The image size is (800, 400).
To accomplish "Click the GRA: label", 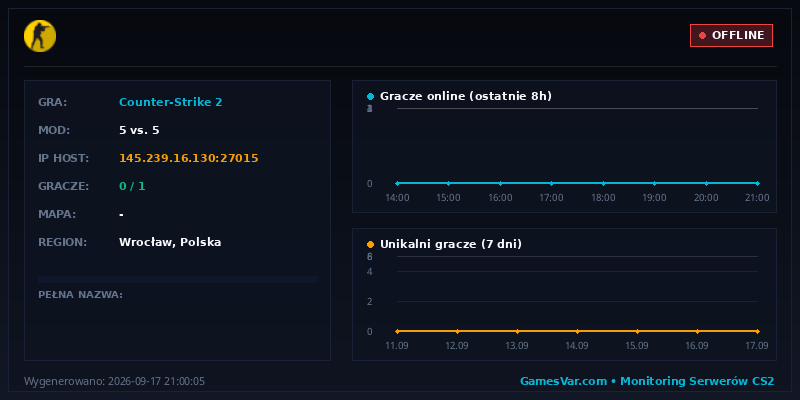I will tap(53, 102).
